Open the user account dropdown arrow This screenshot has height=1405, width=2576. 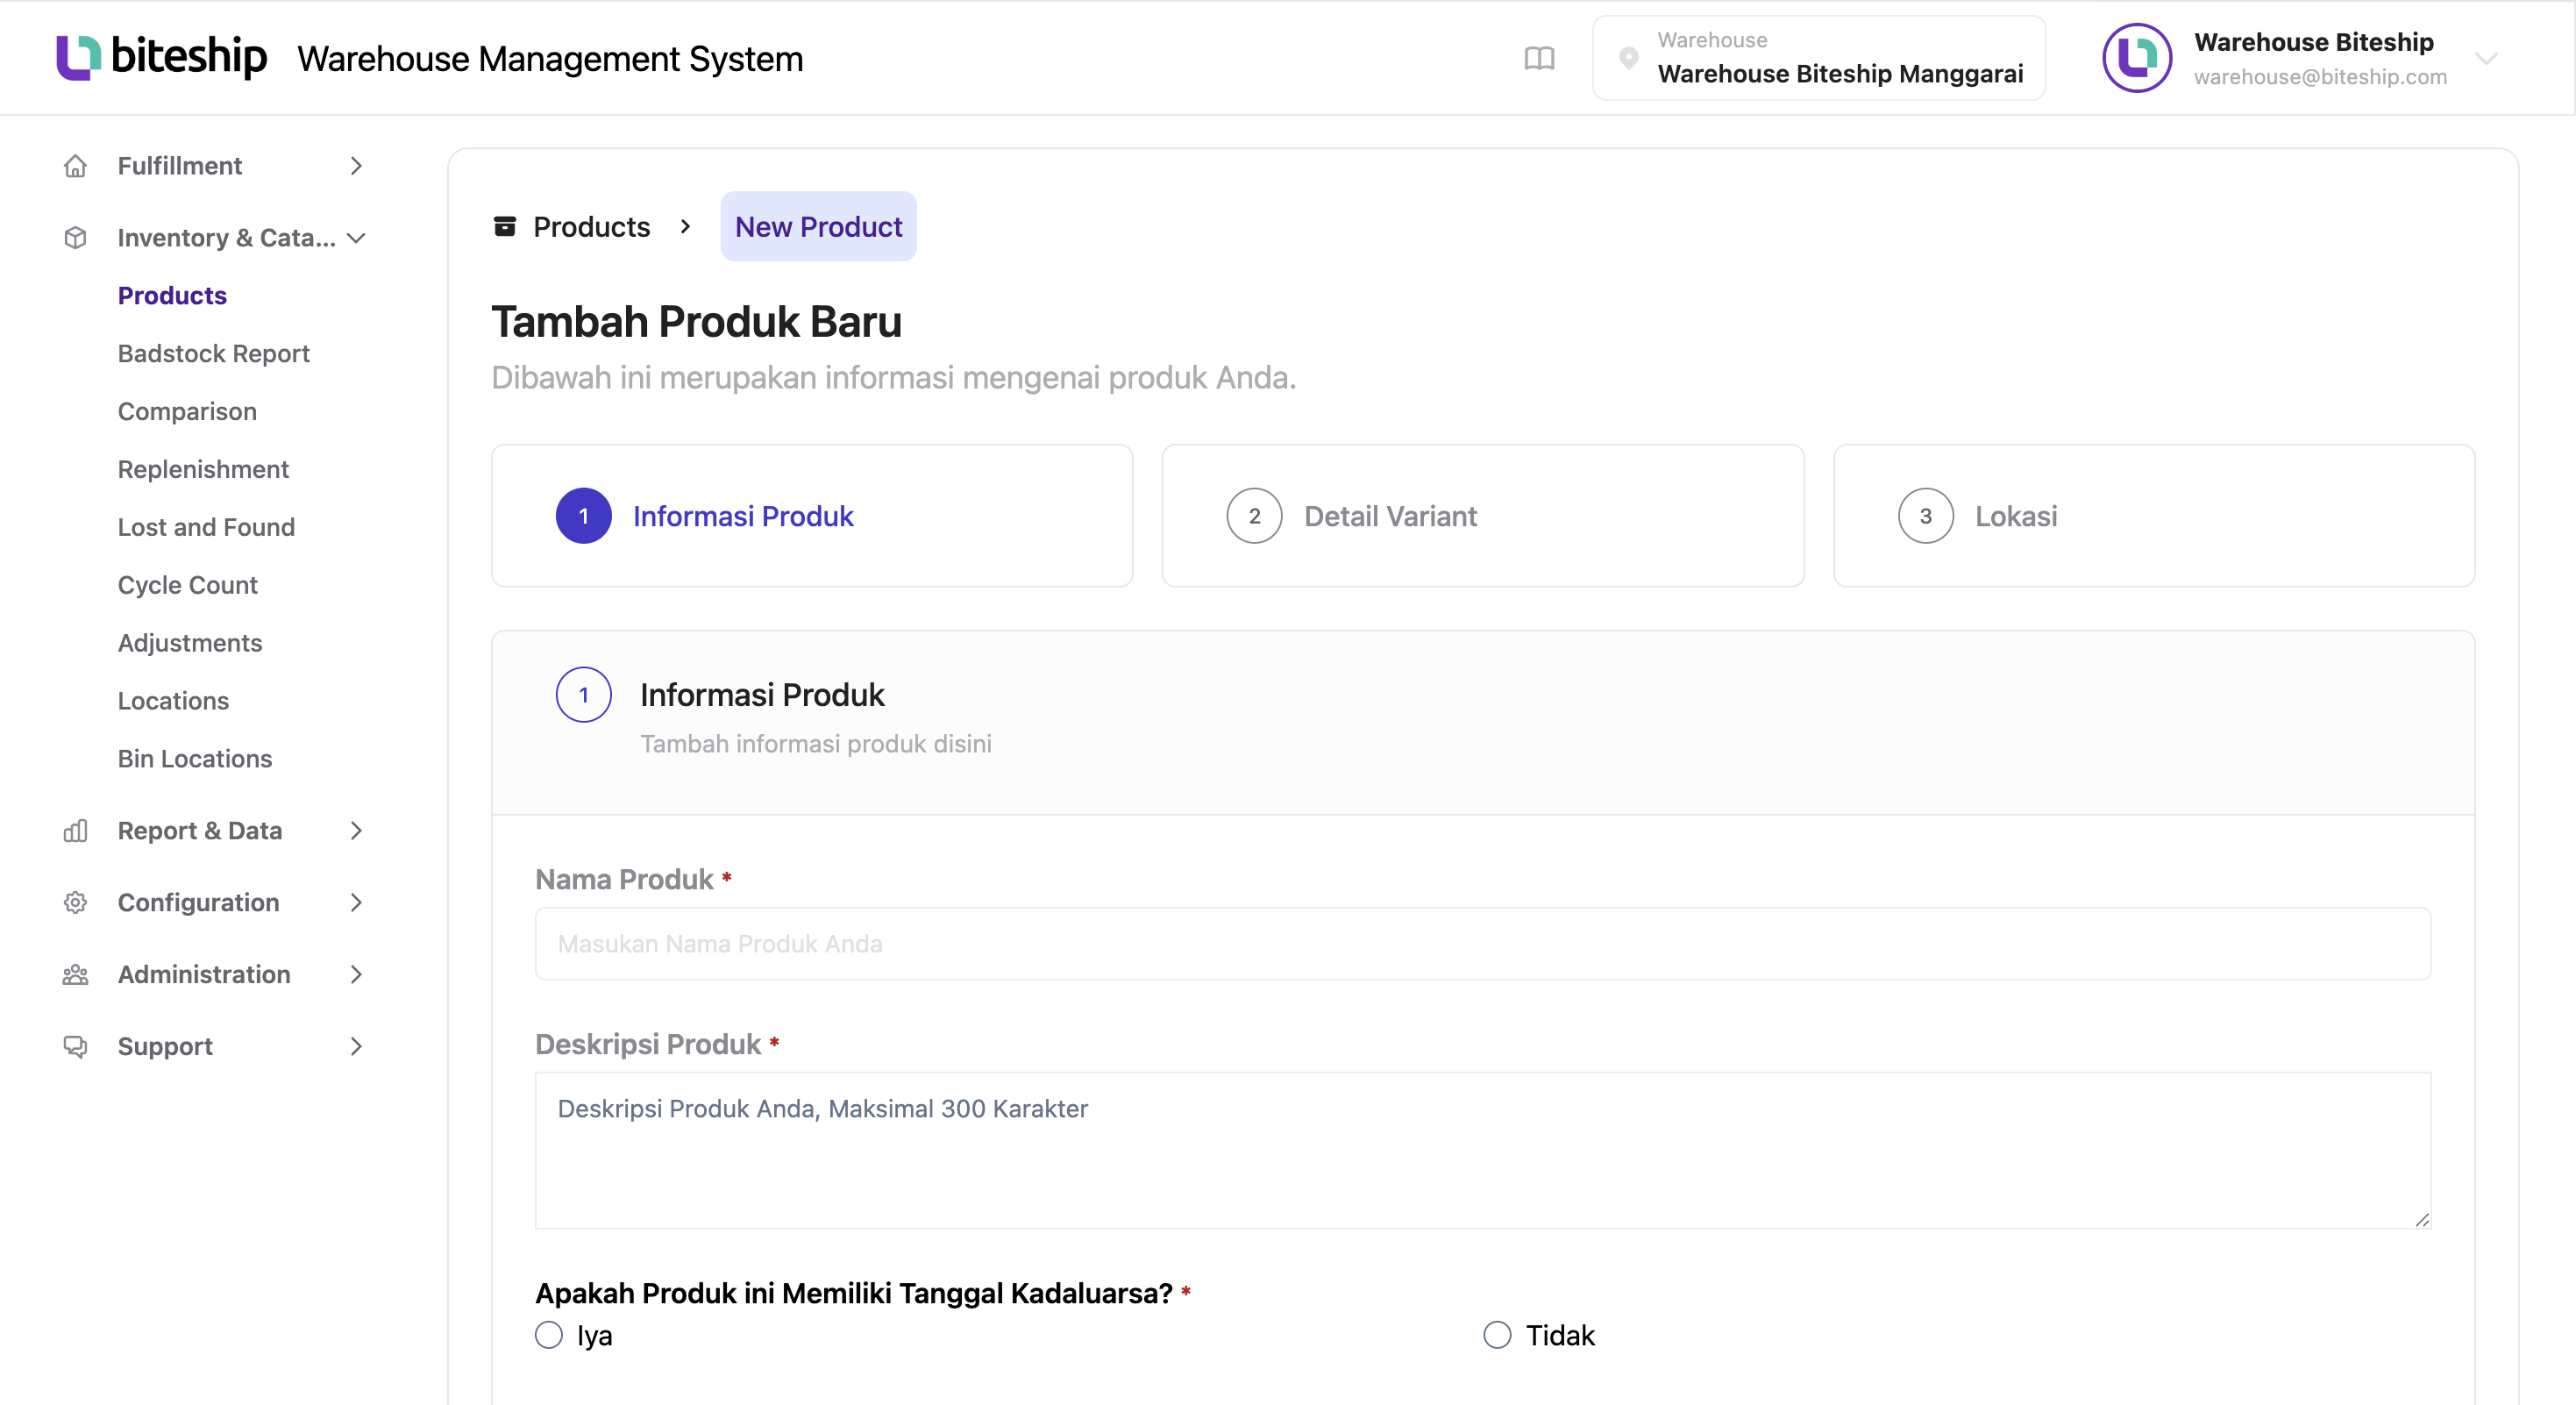2487,58
